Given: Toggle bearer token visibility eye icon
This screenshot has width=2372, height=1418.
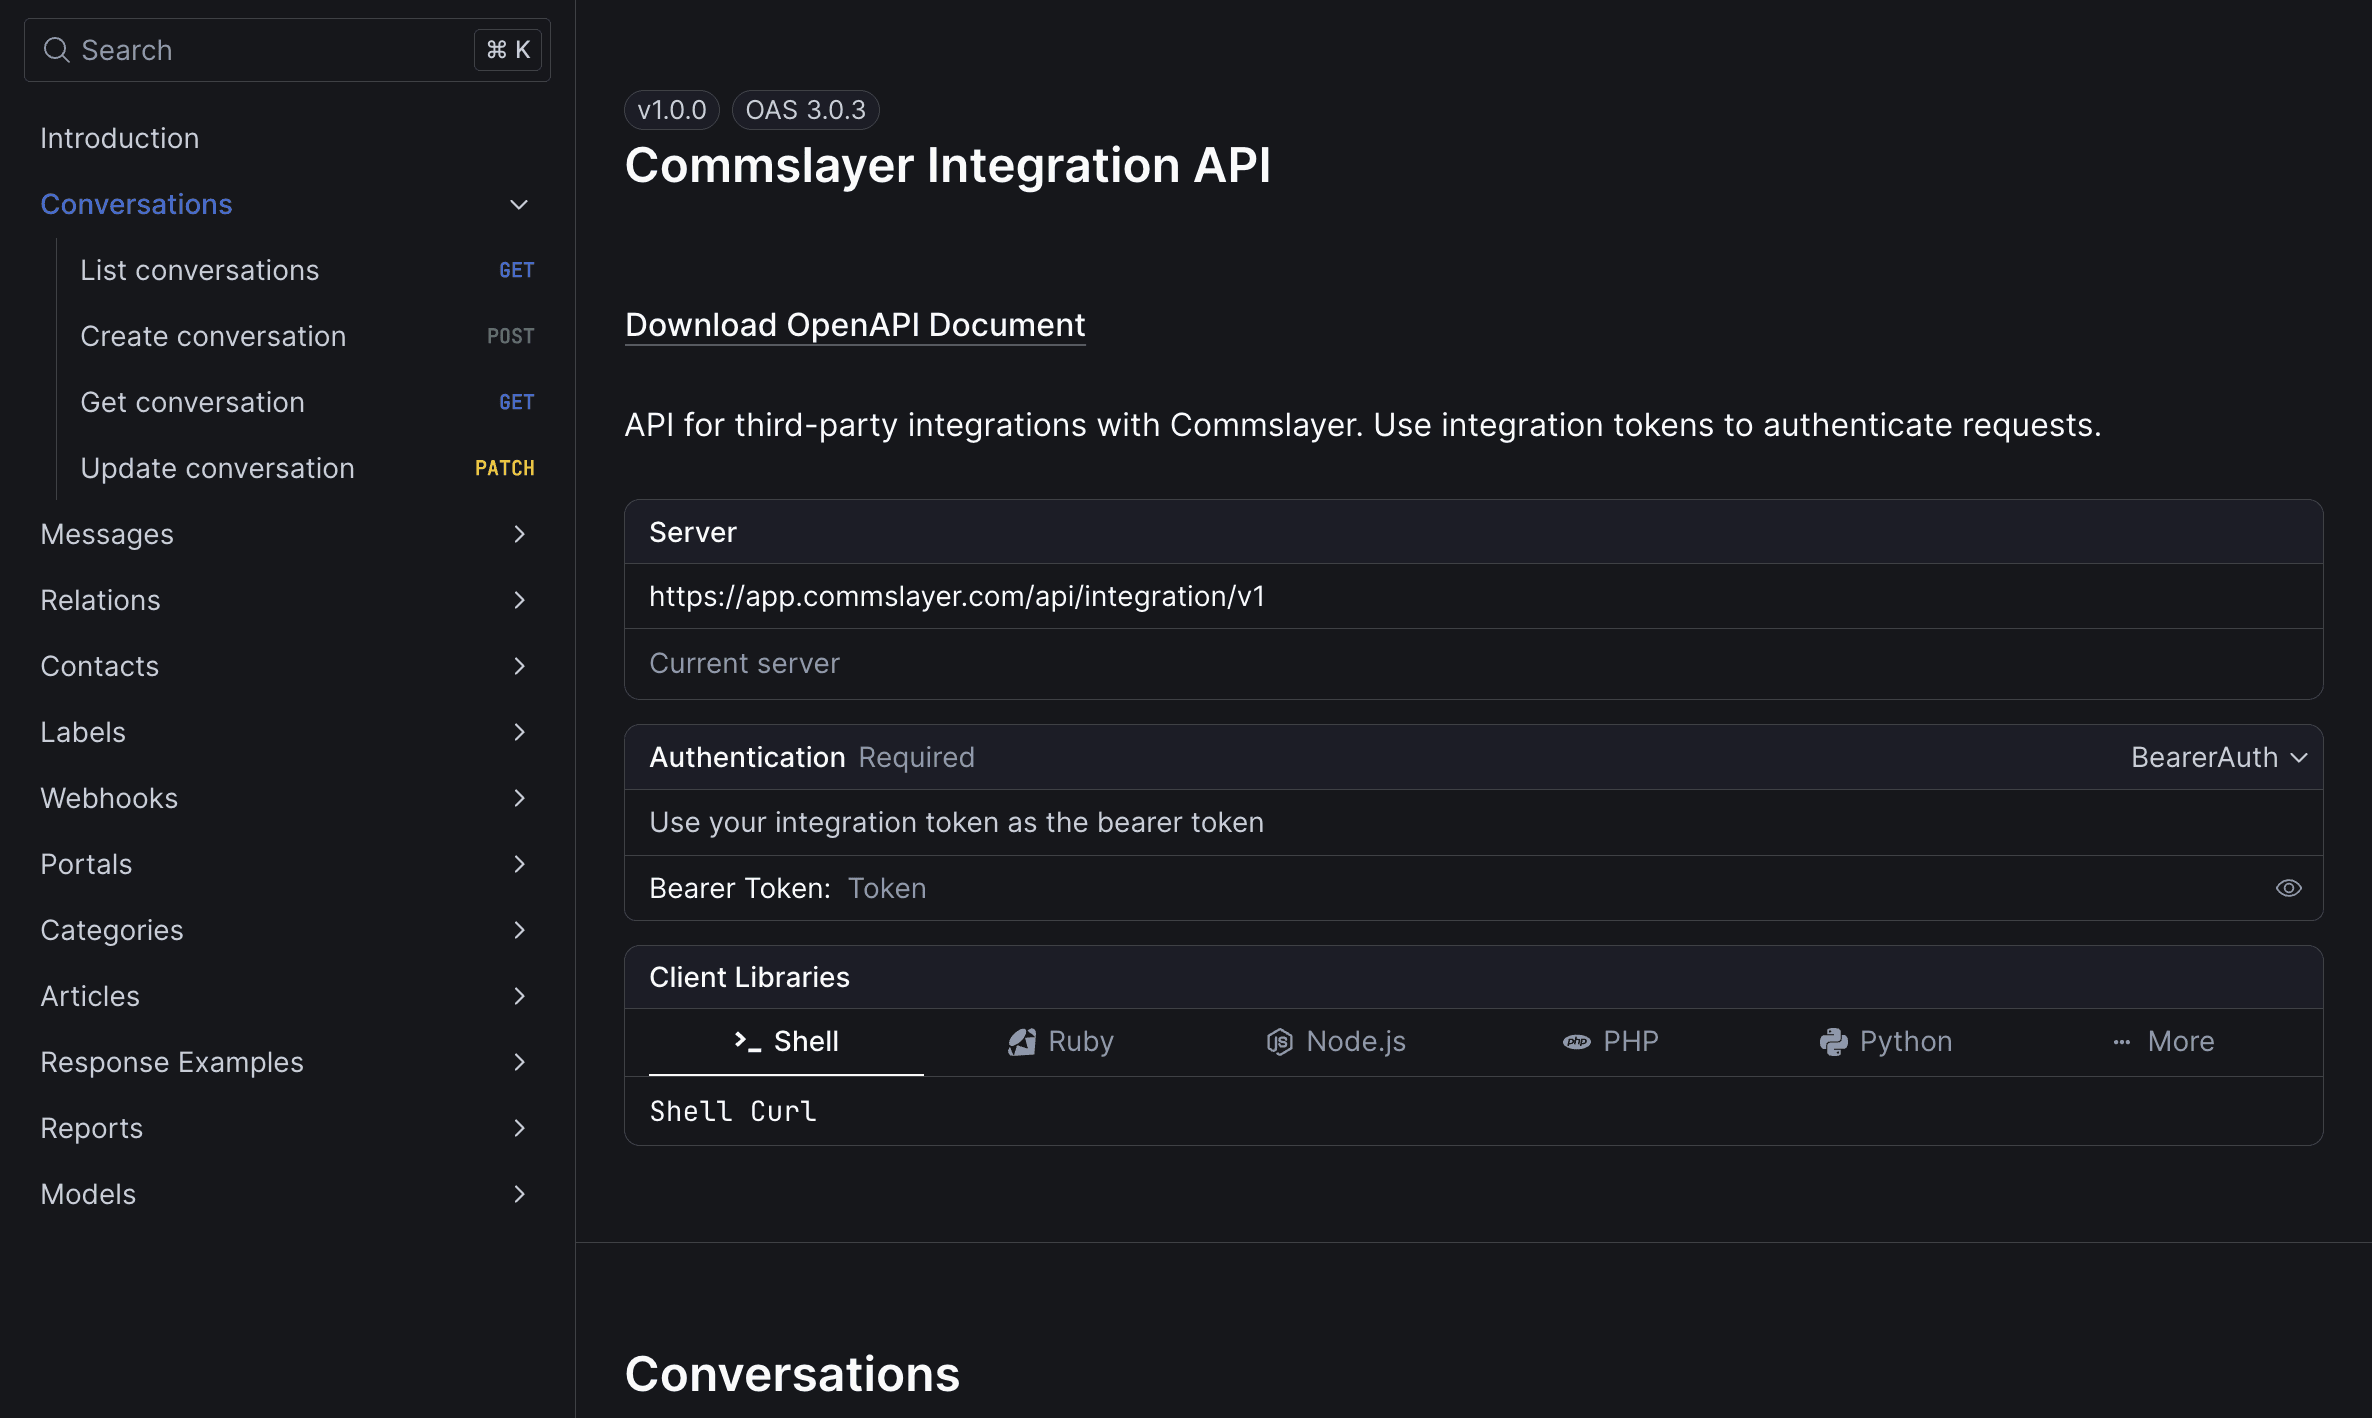Looking at the screenshot, I should coord(2288,888).
